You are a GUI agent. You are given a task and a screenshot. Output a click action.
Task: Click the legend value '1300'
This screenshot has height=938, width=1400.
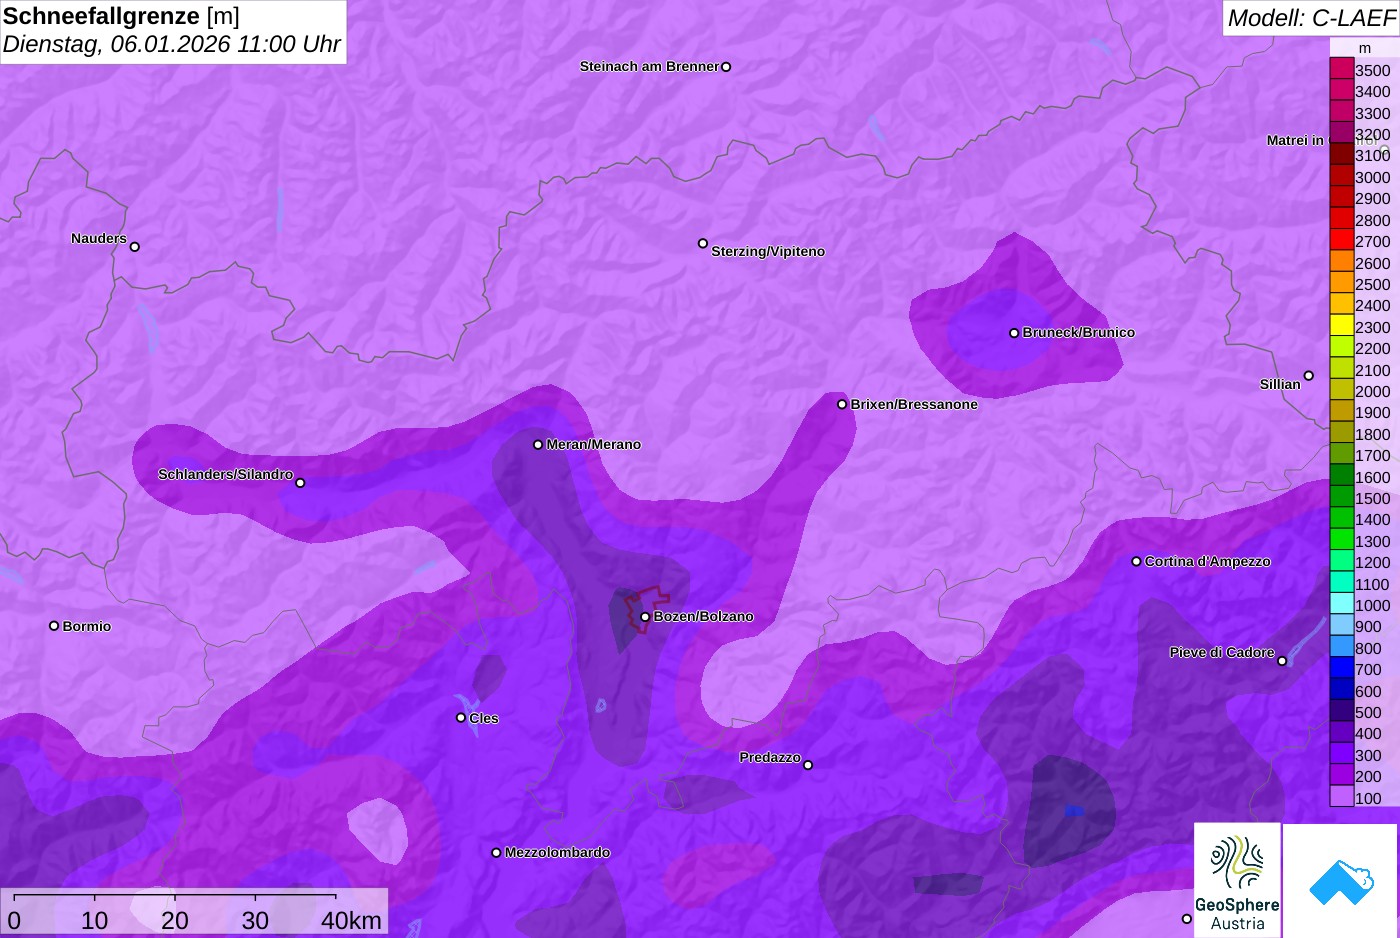[x=1373, y=542]
